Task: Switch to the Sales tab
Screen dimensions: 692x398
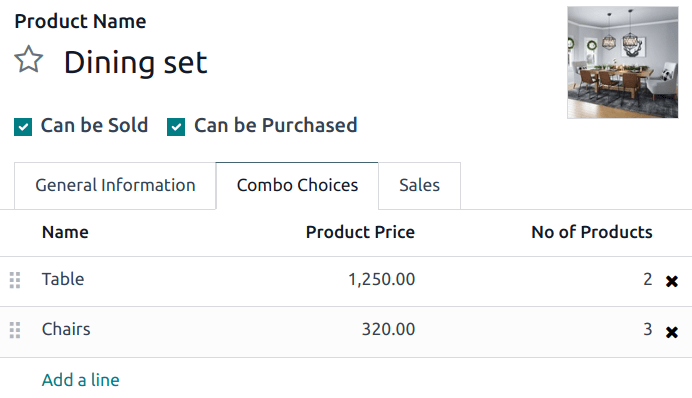Action: click(x=419, y=185)
